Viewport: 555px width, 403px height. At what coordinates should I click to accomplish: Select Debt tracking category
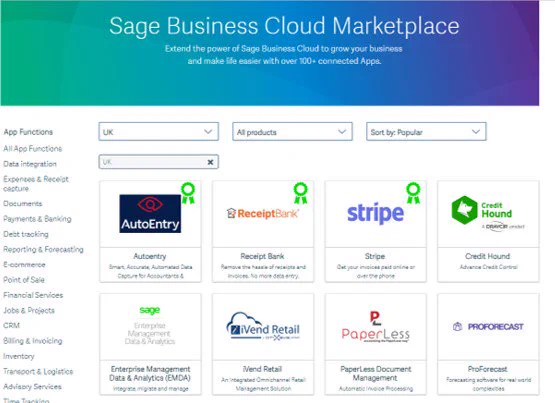point(26,234)
